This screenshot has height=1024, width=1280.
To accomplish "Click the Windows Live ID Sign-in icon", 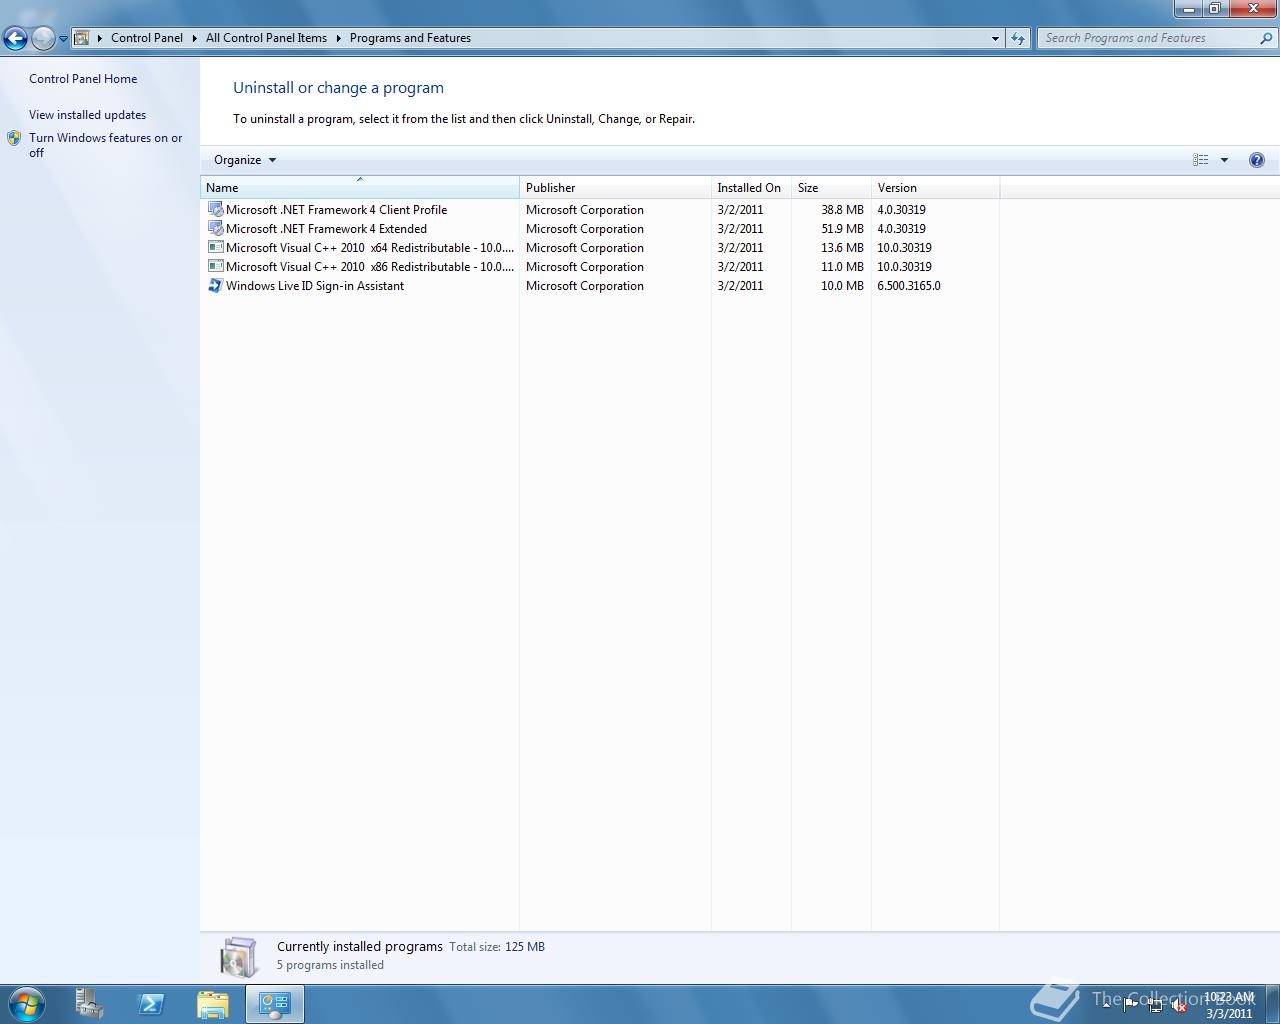I will 215,285.
